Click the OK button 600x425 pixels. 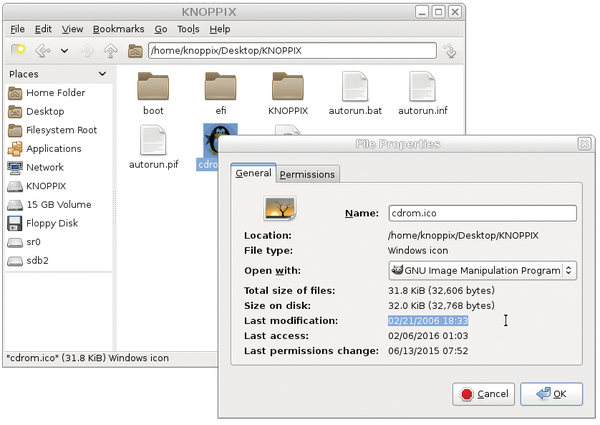(x=551, y=394)
